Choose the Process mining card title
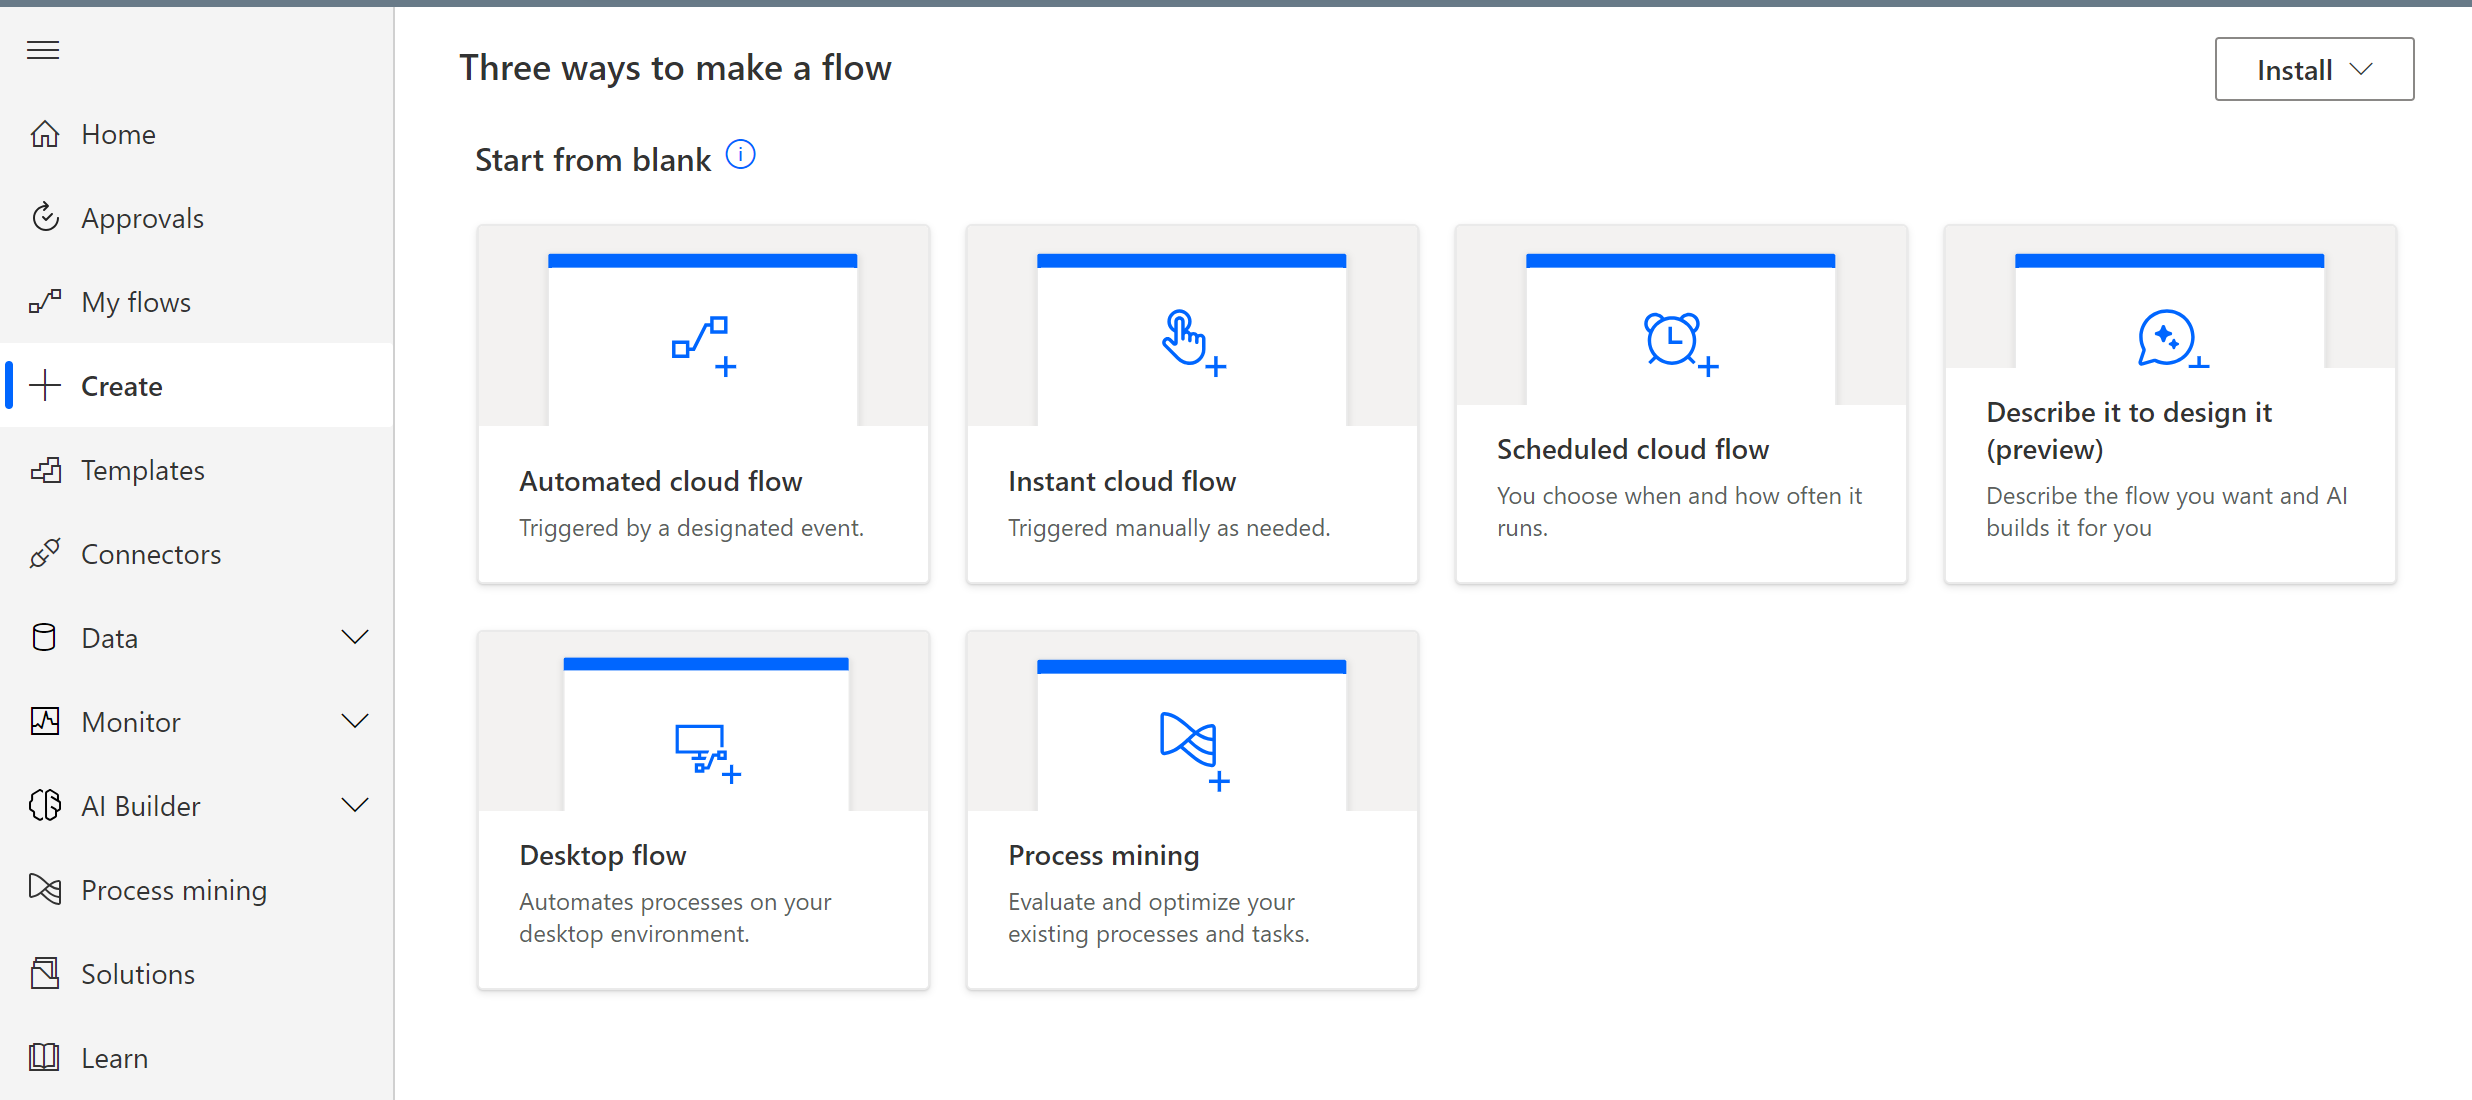This screenshot has height=1100, width=2472. [1104, 856]
